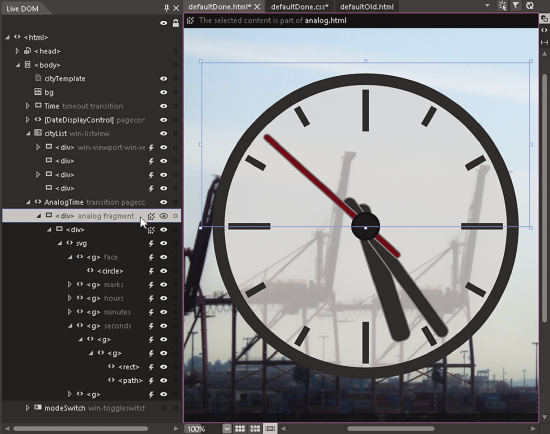This screenshot has height=434, width=550.
Task: Hide the cityTemplate element
Action: (163, 79)
